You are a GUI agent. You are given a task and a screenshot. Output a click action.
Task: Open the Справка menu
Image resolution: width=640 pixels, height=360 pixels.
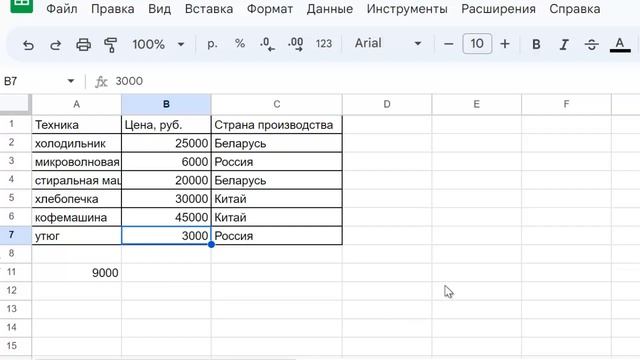pyautogui.click(x=575, y=9)
